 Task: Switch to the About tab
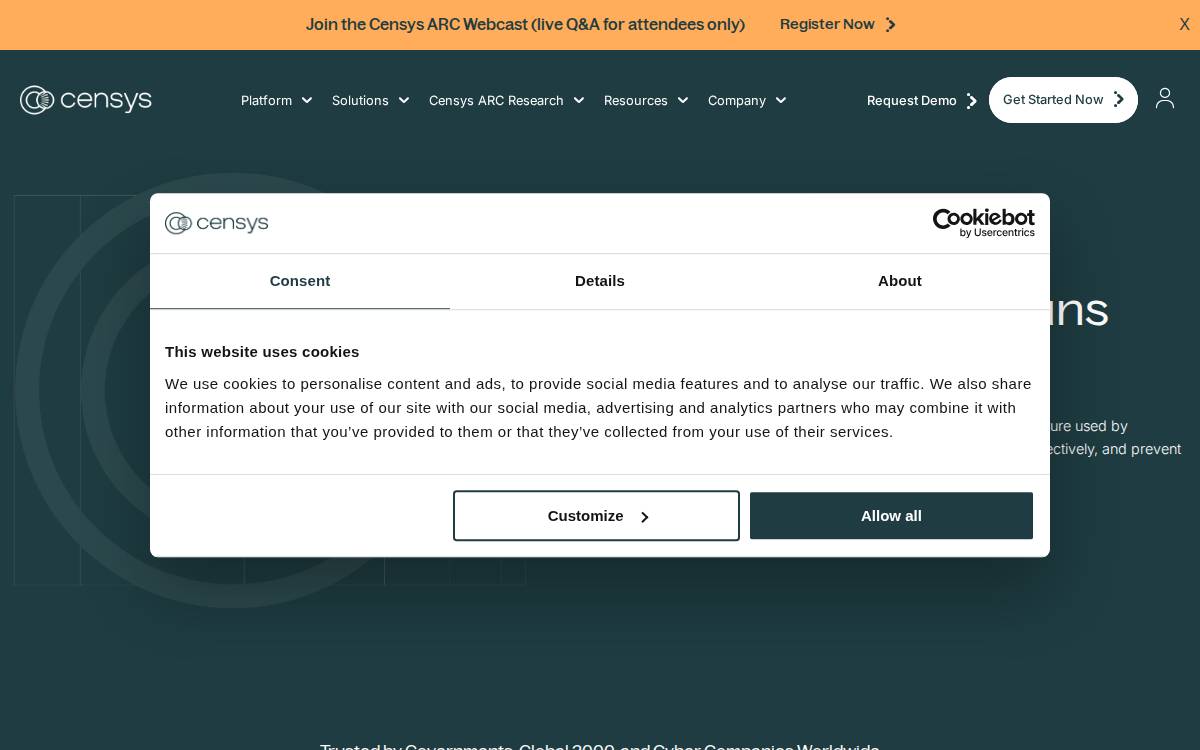(900, 281)
